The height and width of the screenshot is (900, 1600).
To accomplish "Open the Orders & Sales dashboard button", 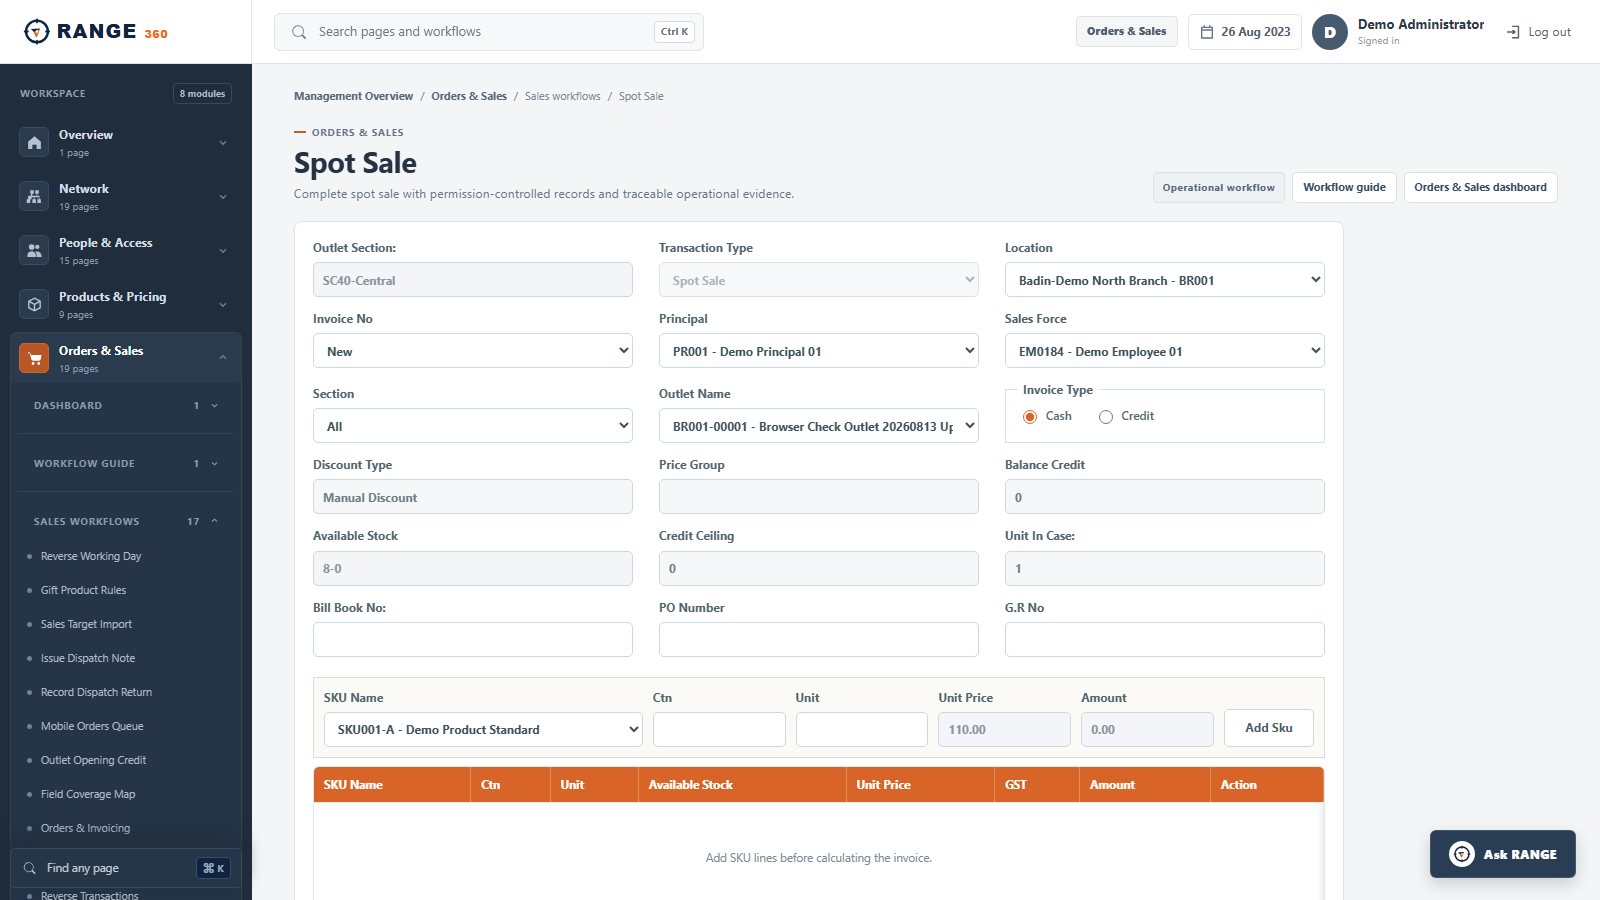I will [1480, 187].
